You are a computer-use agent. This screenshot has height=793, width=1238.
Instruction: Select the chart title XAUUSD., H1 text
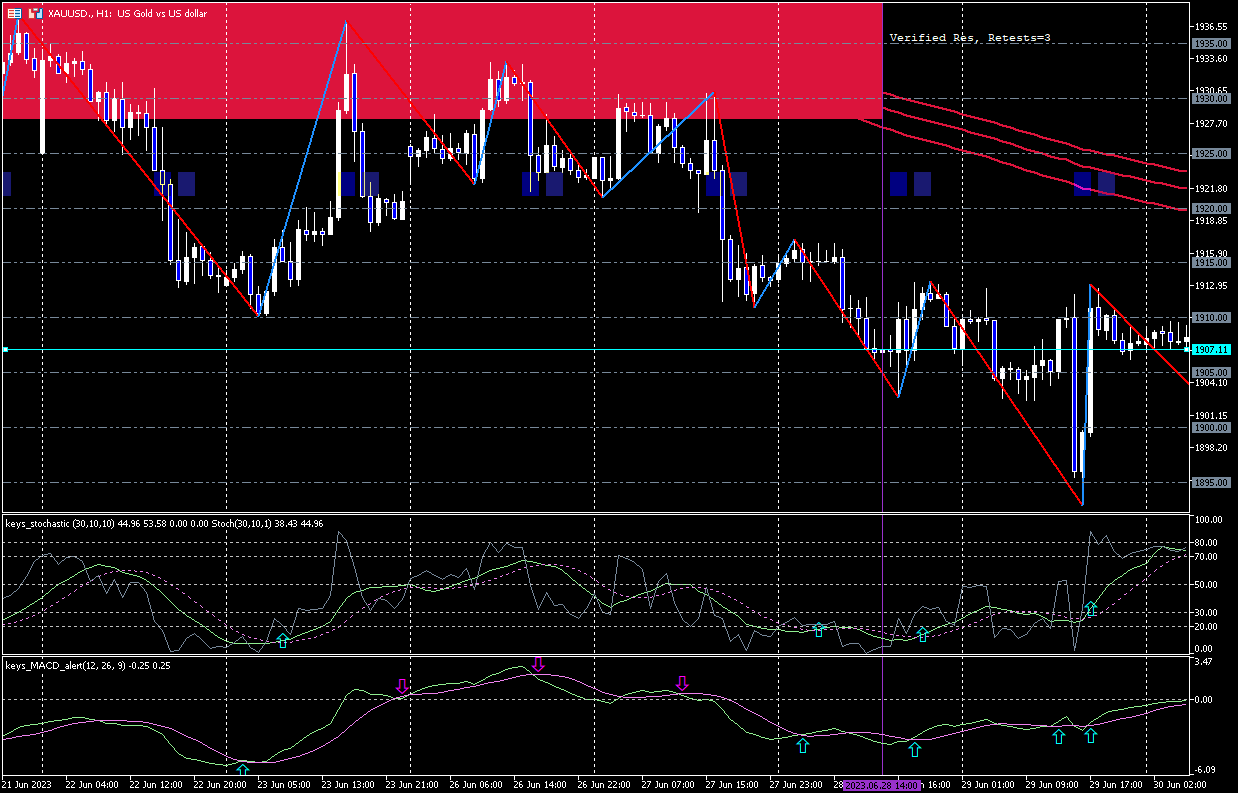tap(81, 14)
